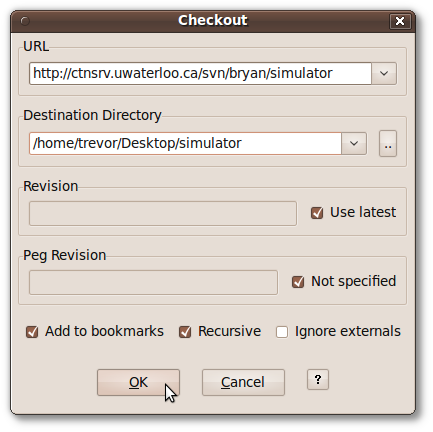
Task: Click the Cancel button
Action: point(243,382)
